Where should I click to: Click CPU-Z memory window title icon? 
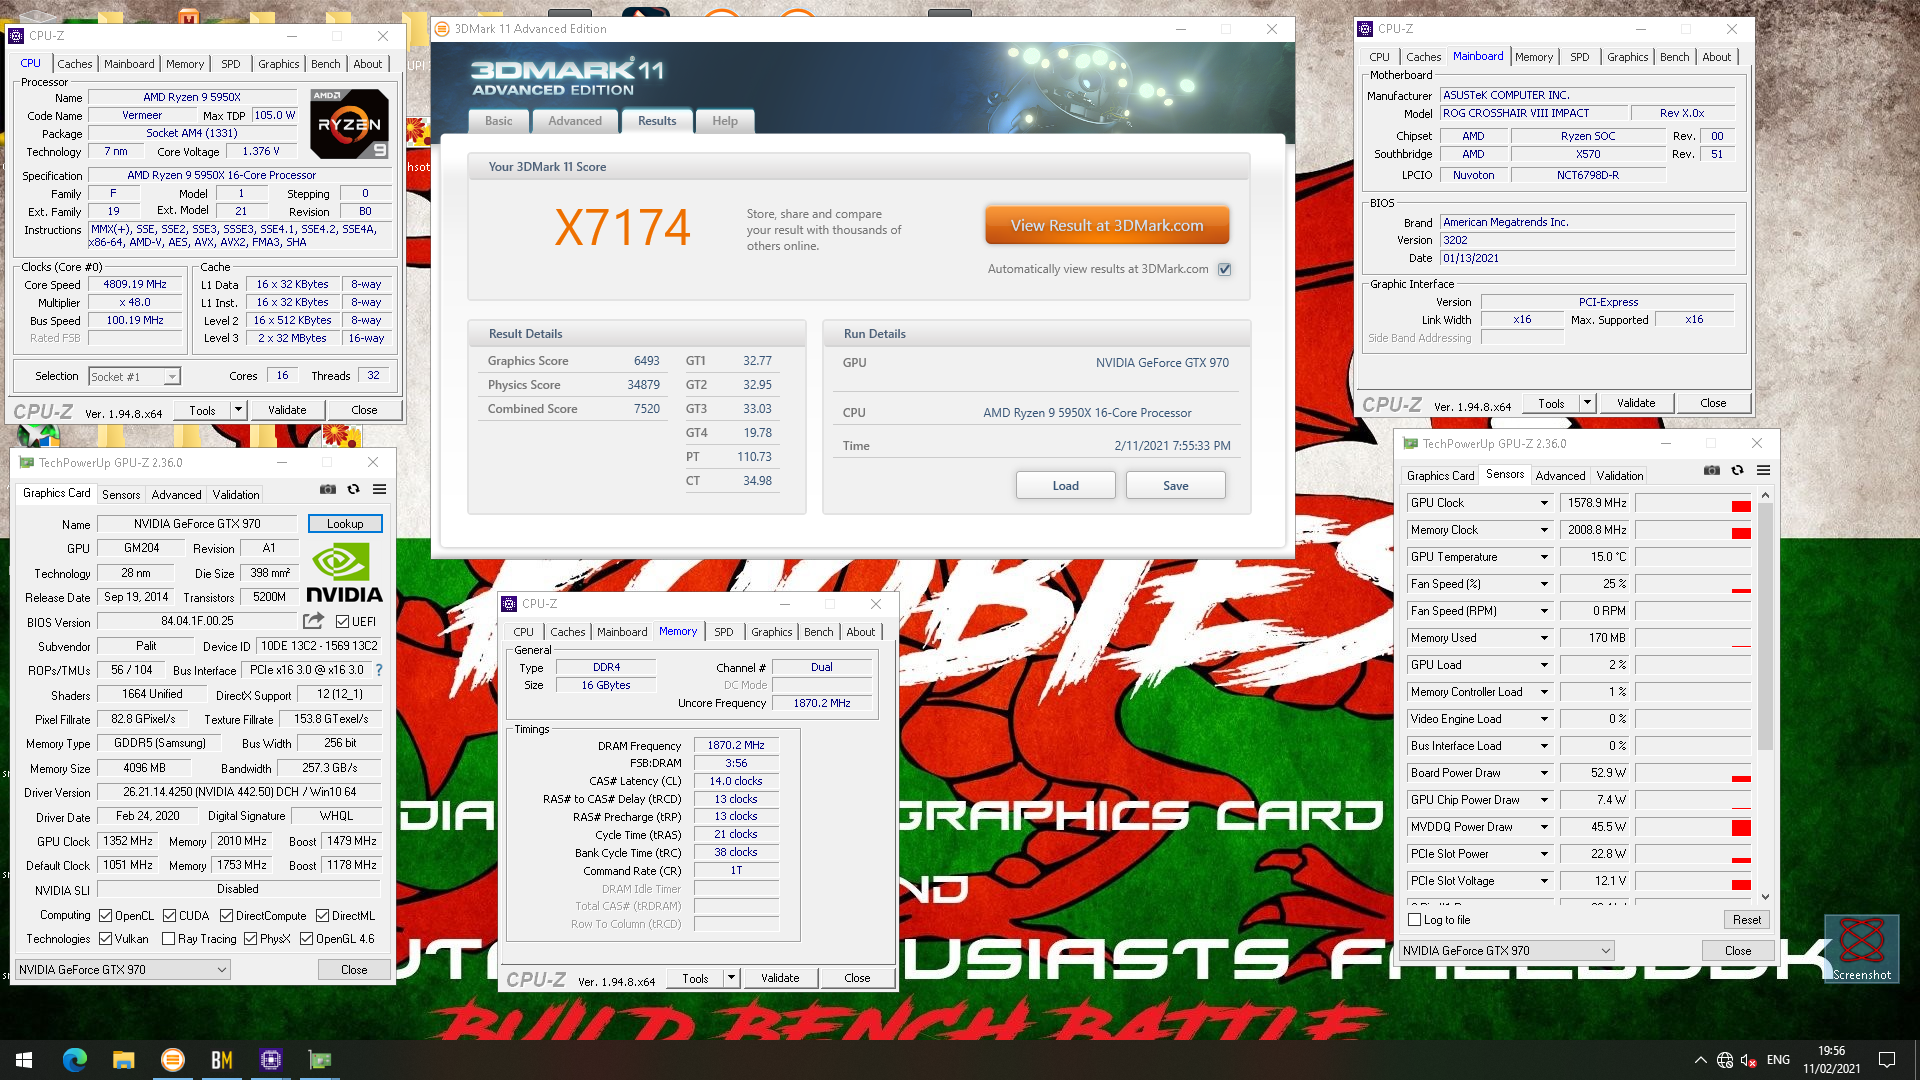pyautogui.click(x=509, y=604)
